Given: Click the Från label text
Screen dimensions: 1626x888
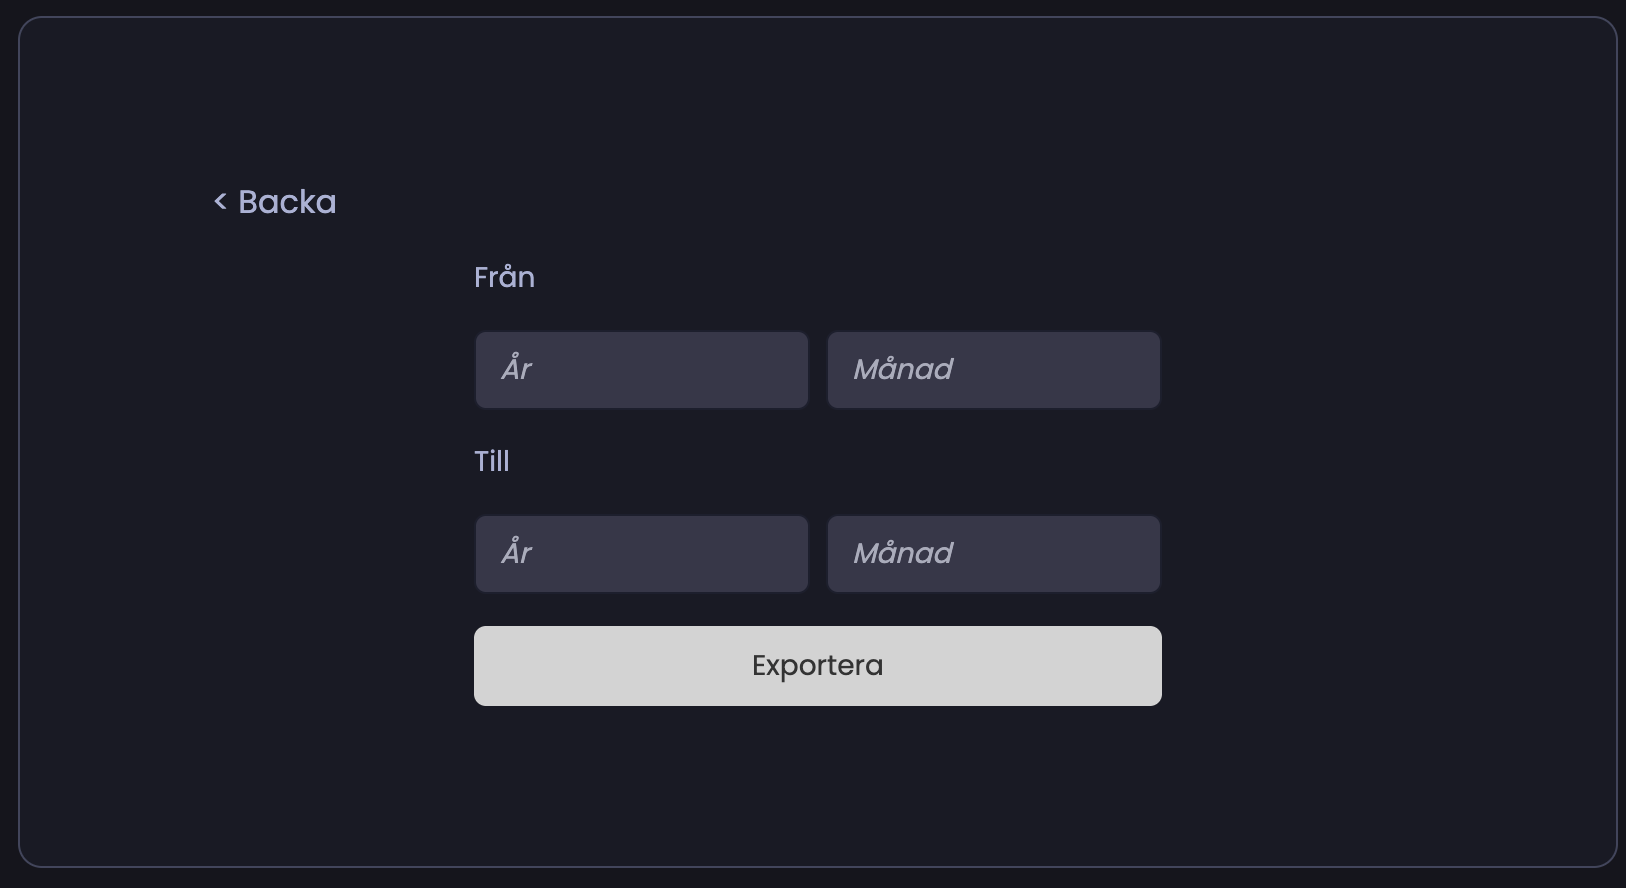Looking at the screenshot, I should coord(504,277).
